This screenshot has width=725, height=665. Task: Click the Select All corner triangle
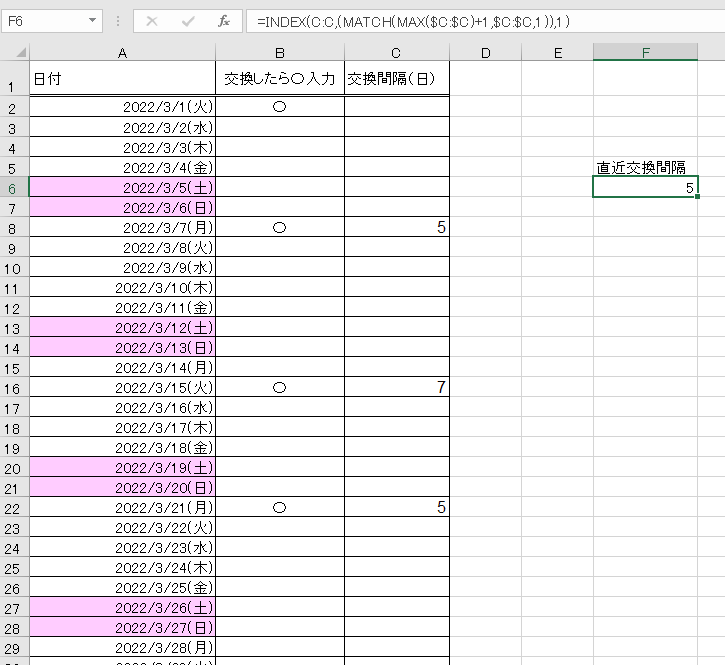click(14, 52)
